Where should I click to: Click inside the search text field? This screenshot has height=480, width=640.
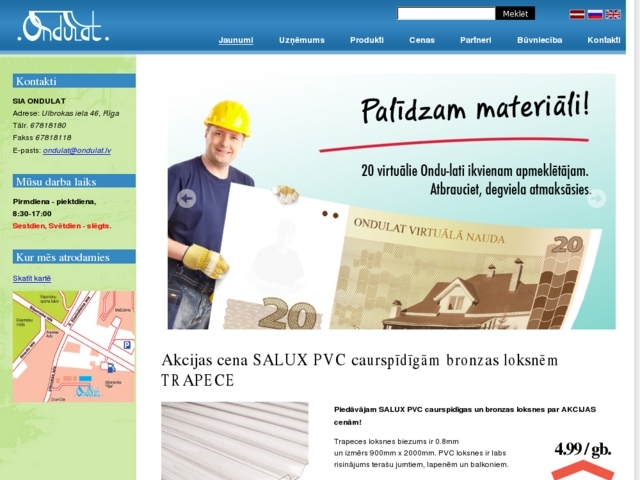click(446, 14)
